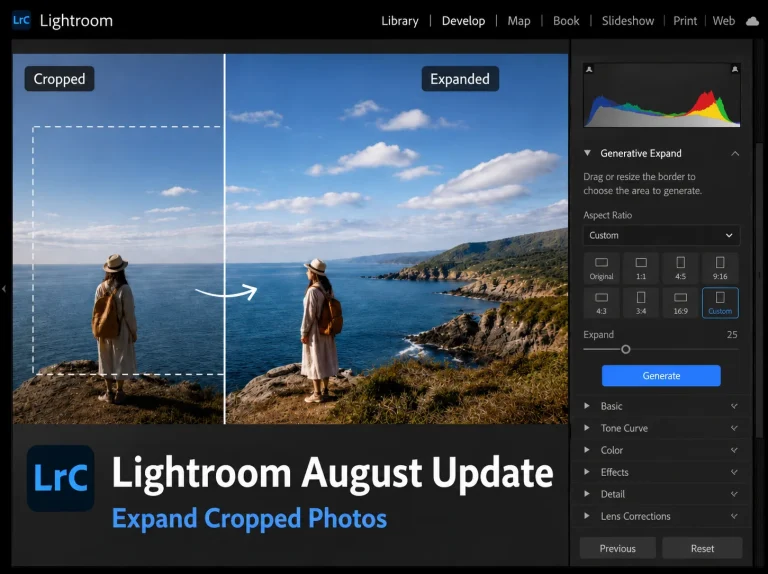Toggle the Effects panel switch
This screenshot has height=574, width=768.
point(734,472)
